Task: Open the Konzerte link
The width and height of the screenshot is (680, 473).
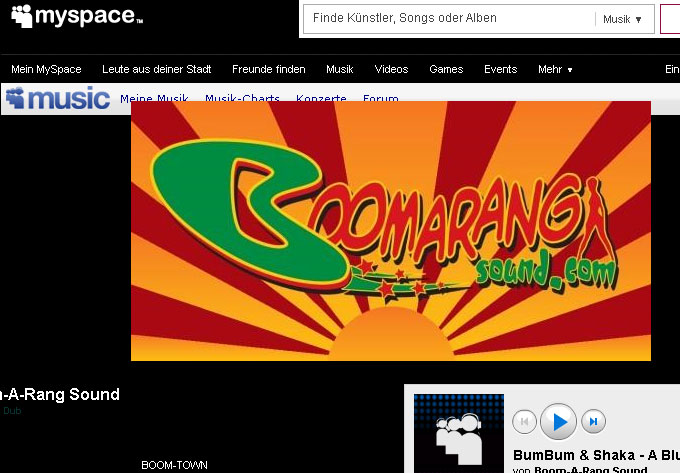Action: [x=321, y=98]
